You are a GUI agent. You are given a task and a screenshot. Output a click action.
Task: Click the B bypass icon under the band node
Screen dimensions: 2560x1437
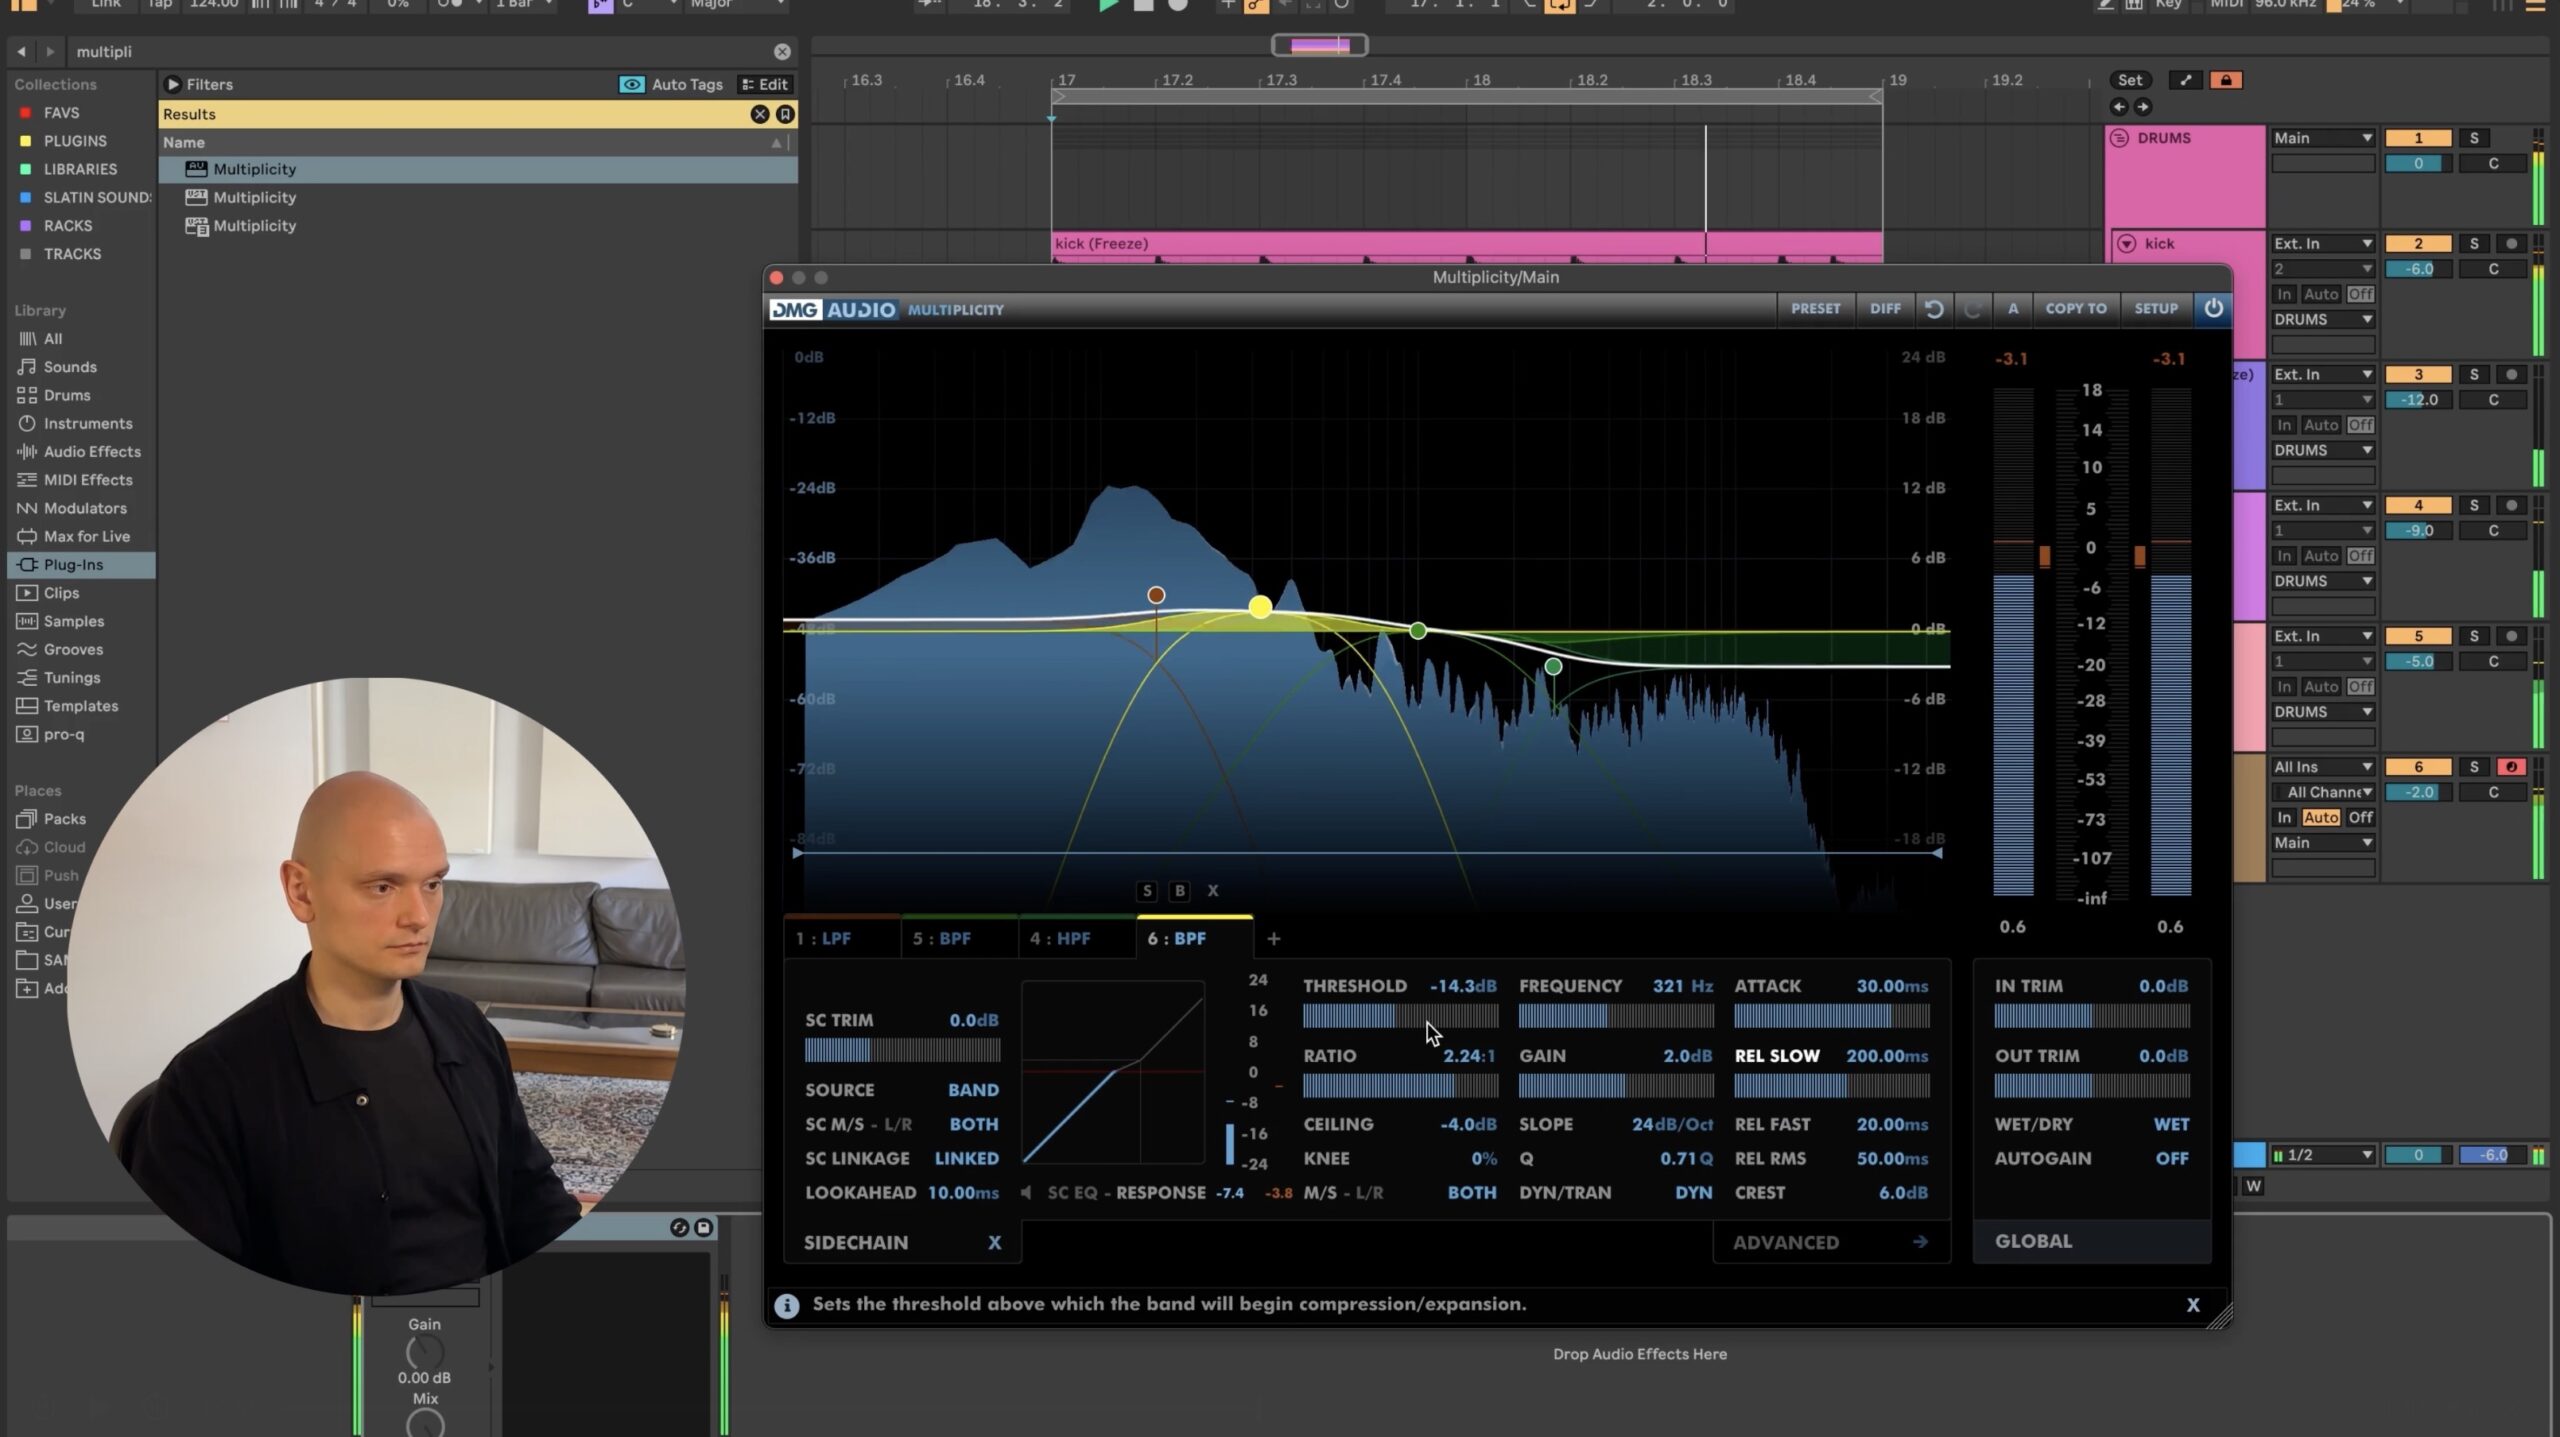[1180, 890]
